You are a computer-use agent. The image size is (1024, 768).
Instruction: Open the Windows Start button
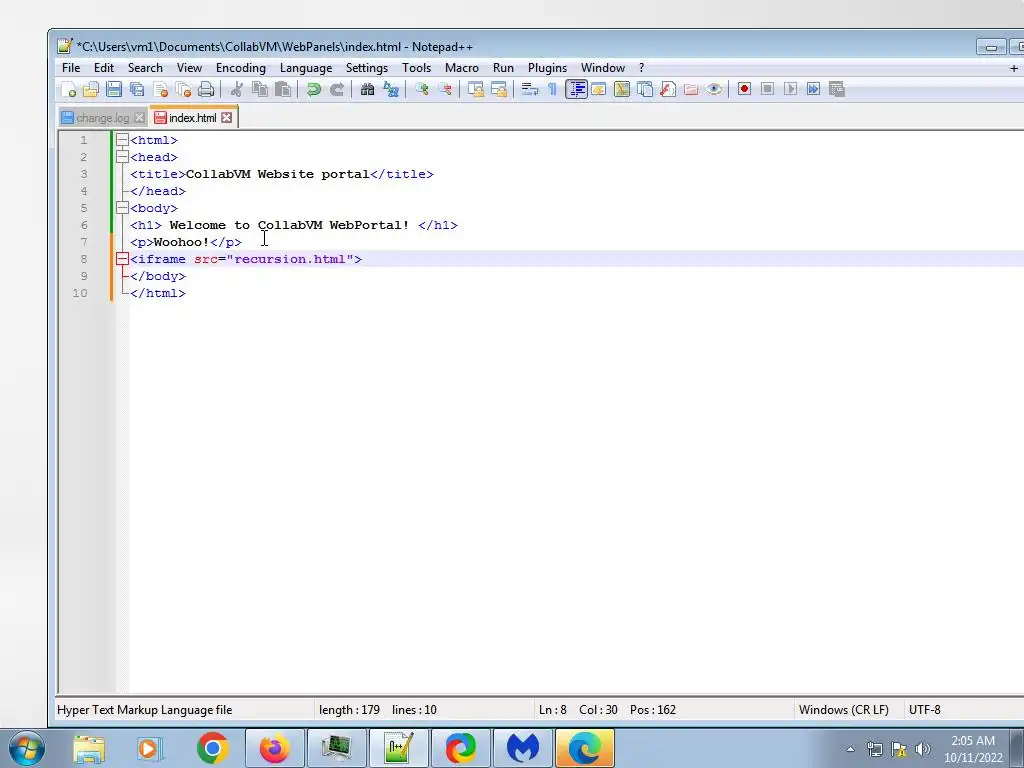point(27,748)
